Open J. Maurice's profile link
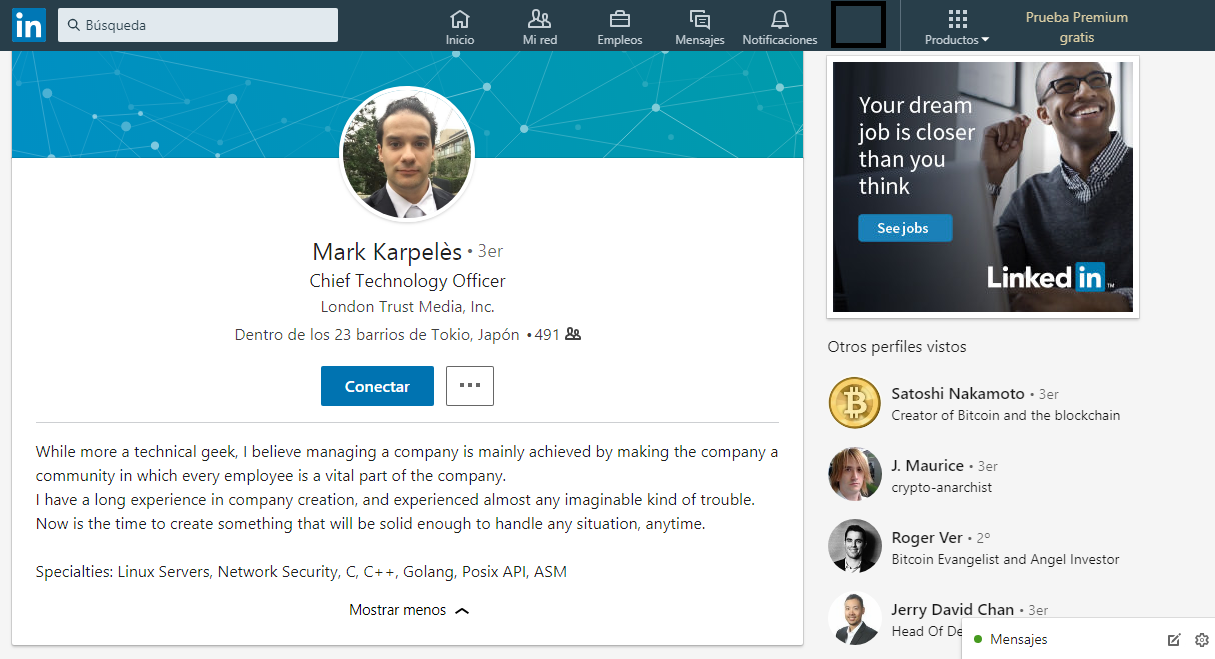The width and height of the screenshot is (1215, 659). coord(928,466)
